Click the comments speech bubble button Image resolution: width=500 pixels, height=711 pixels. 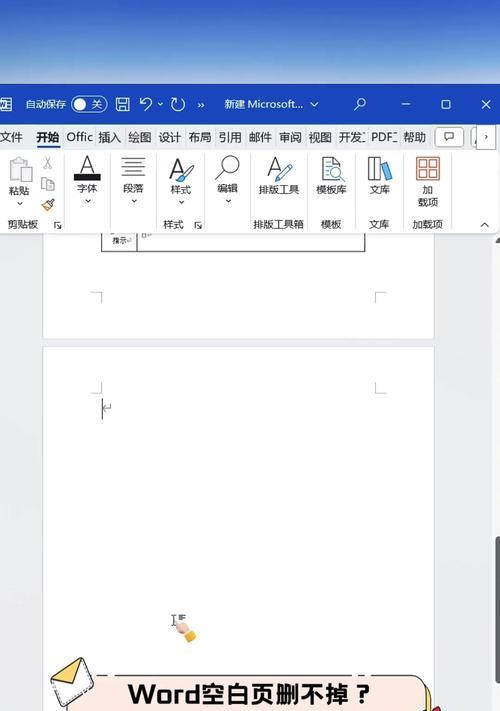[449, 136]
